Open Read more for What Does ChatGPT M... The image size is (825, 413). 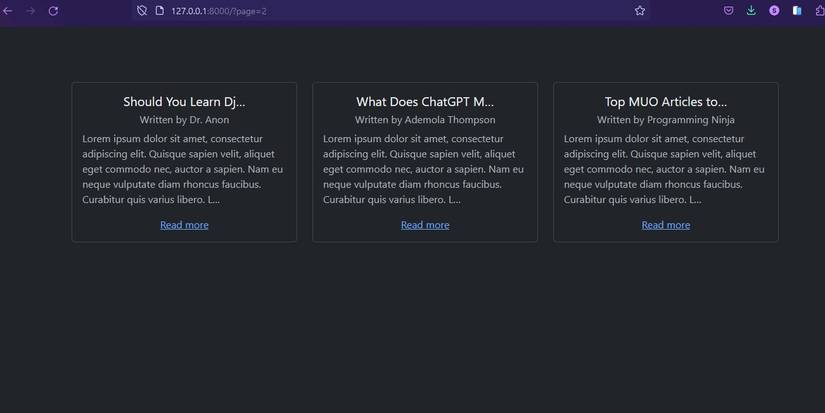click(425, 225)
